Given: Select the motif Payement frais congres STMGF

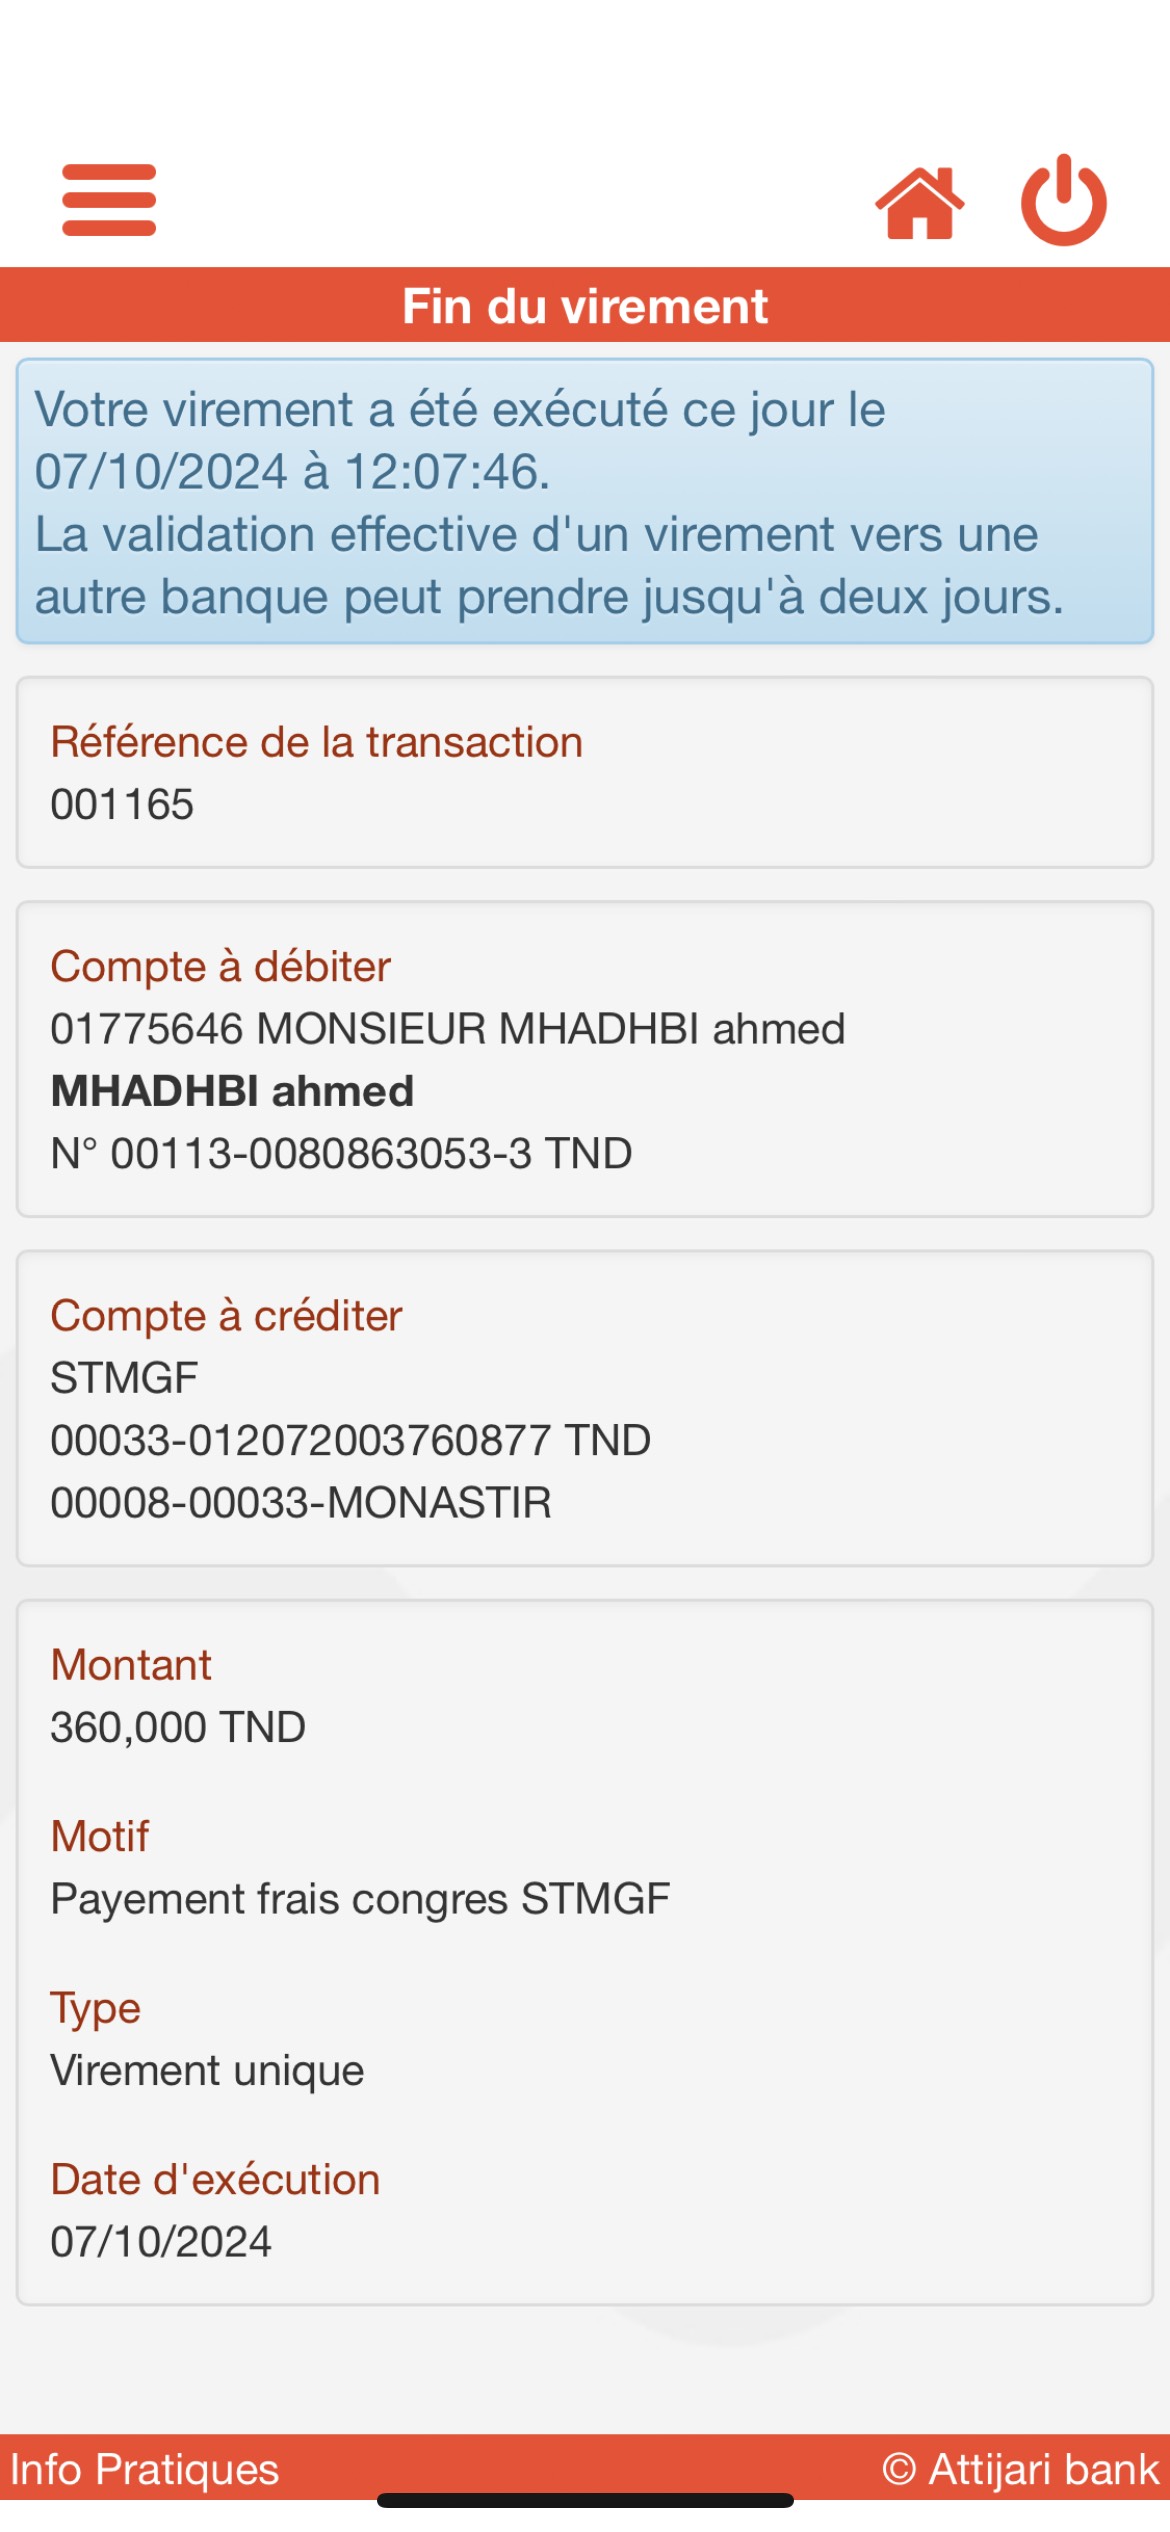Looking at the screenshot, I should click(360, 1899).
